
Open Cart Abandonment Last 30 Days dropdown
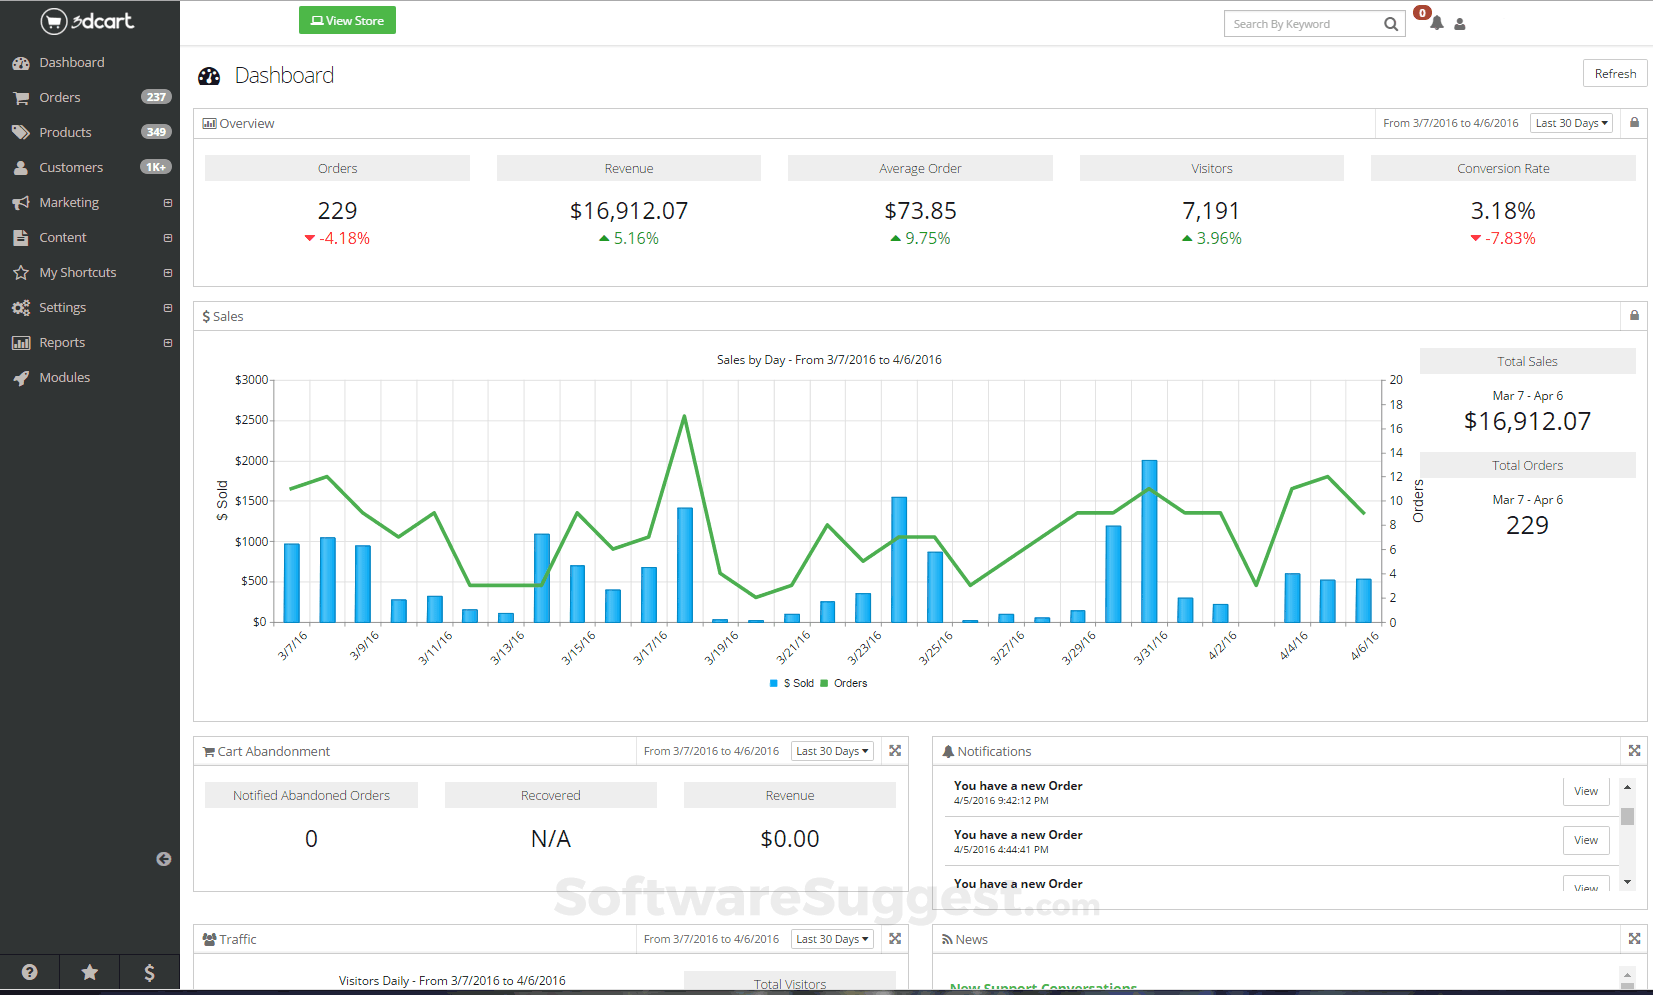832,751
